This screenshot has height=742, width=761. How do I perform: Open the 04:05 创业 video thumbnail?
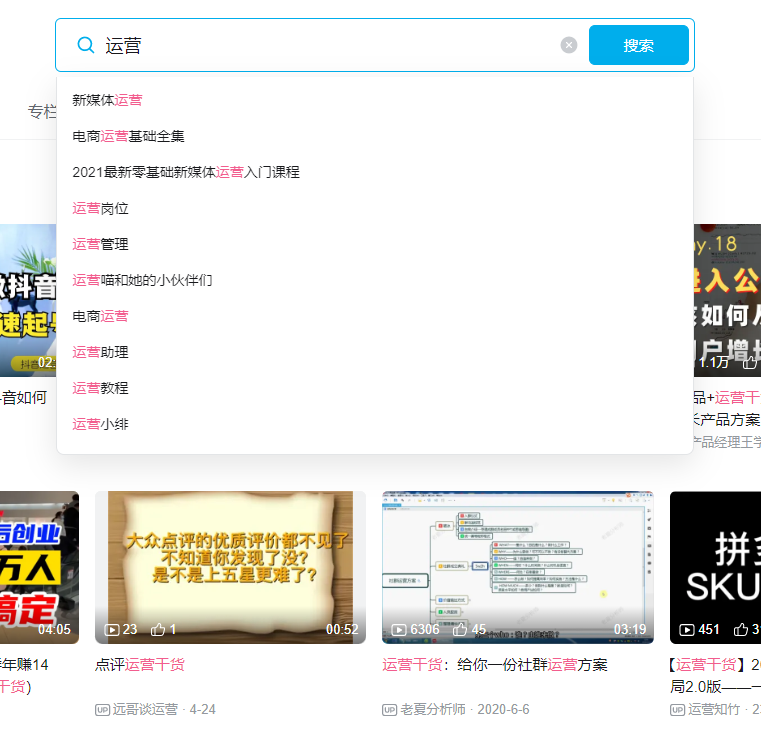point(39,567)
